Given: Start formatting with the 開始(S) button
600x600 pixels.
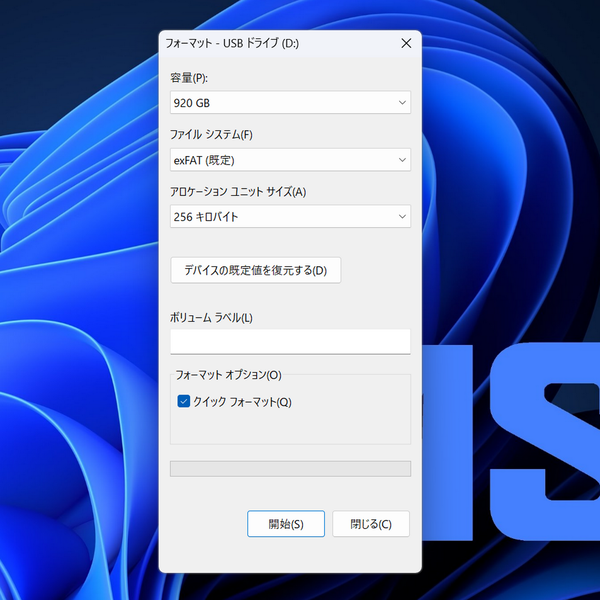Looking at the screenshot, I should click(x=286, y=524).
